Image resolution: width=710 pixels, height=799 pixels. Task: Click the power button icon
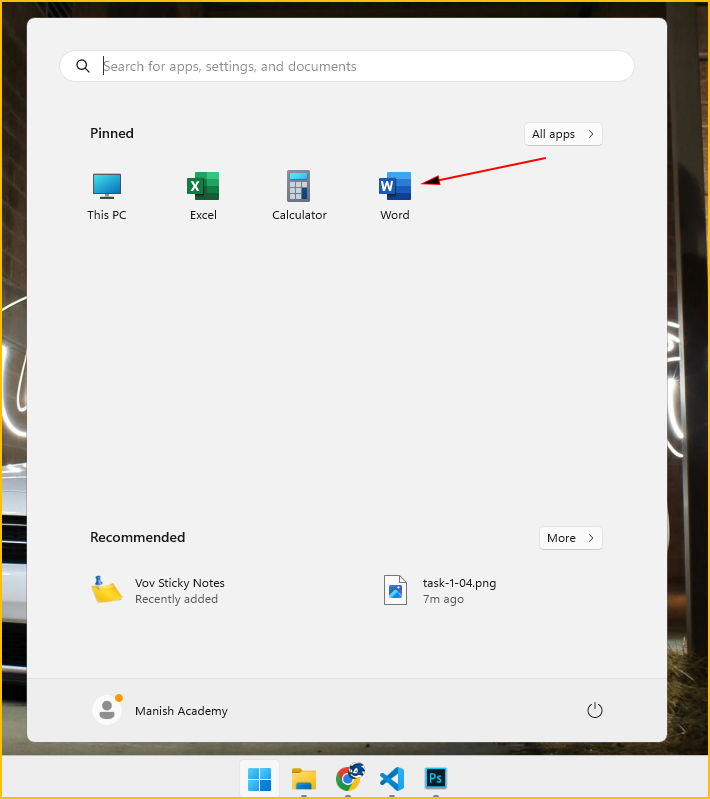(594, 710)
